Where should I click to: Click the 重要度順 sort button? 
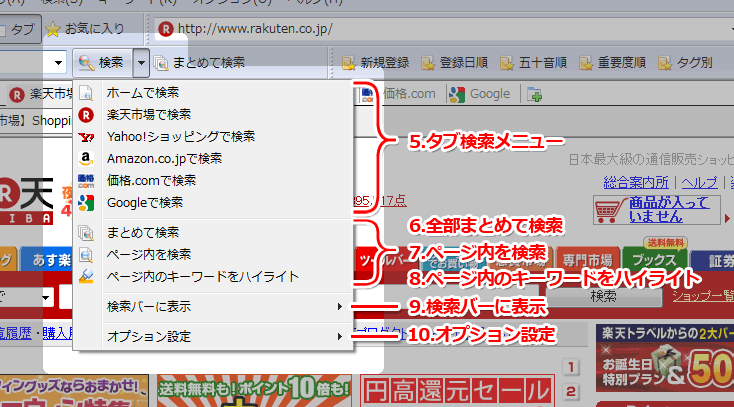click(613, 63)
